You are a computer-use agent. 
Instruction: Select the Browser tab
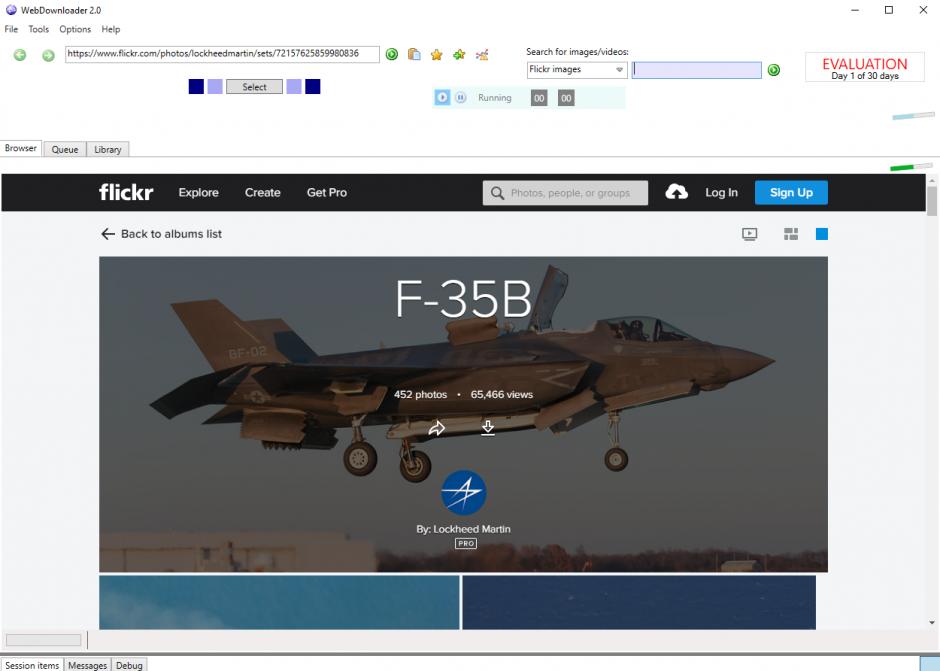click(x=21, y=148)
